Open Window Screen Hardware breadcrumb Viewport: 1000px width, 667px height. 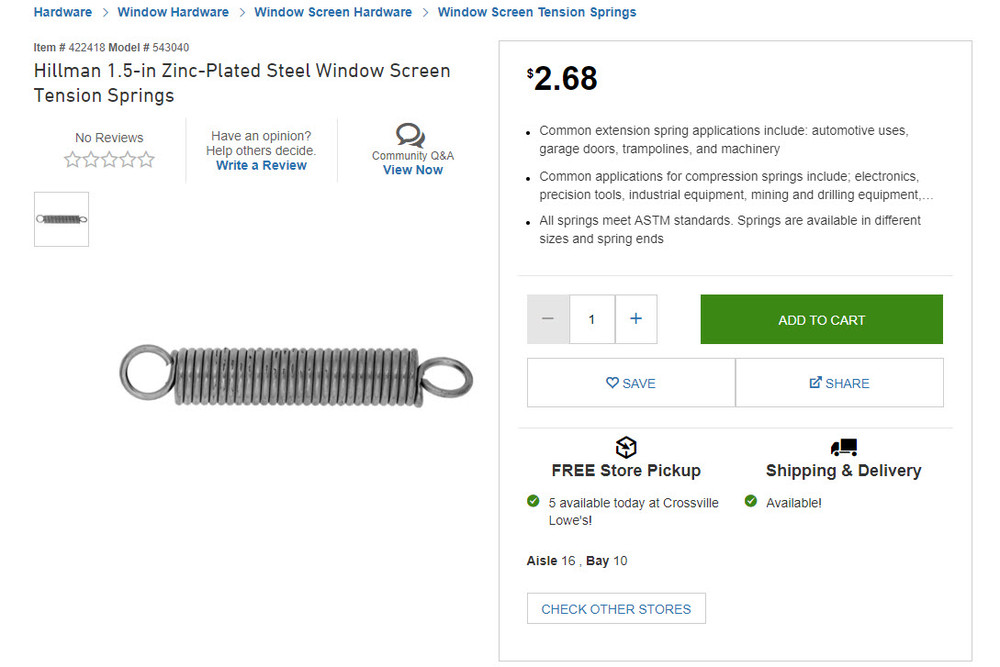333,12
